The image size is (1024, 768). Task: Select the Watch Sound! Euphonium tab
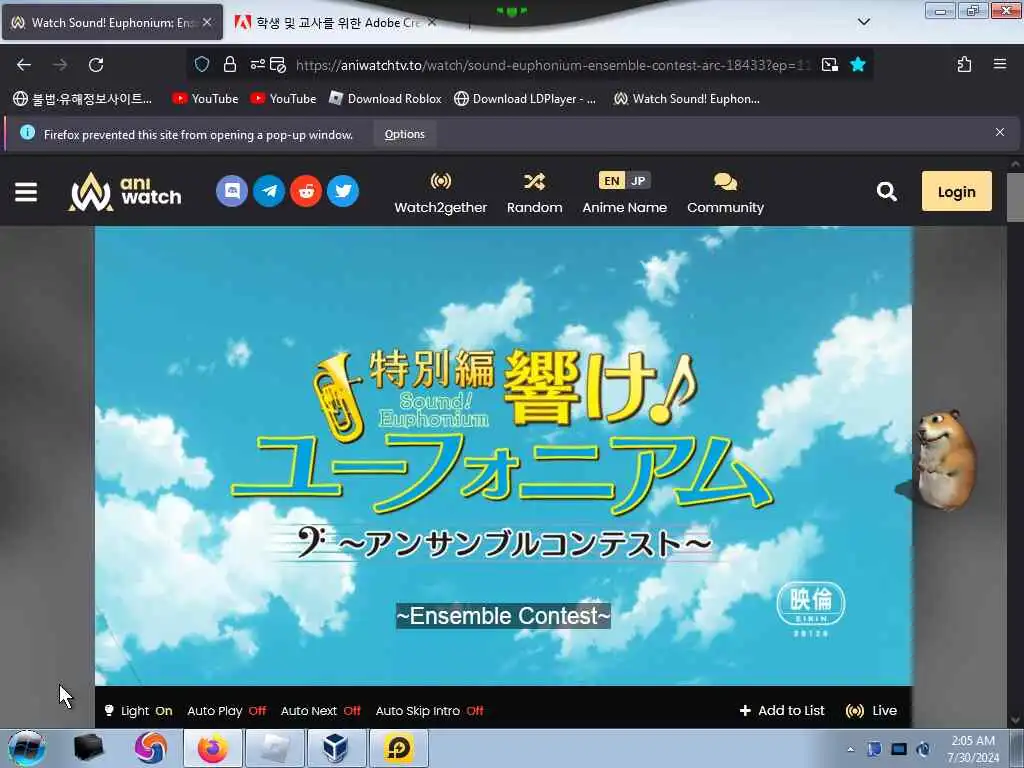112,22
